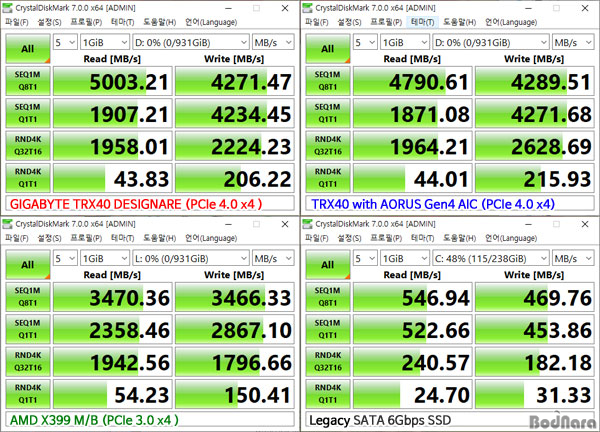This screenshot has height=432, width=600.
Task: Open 프로필(P) menu in AMD X399 window
Action: pyautogui.click(x=86, y=238)
